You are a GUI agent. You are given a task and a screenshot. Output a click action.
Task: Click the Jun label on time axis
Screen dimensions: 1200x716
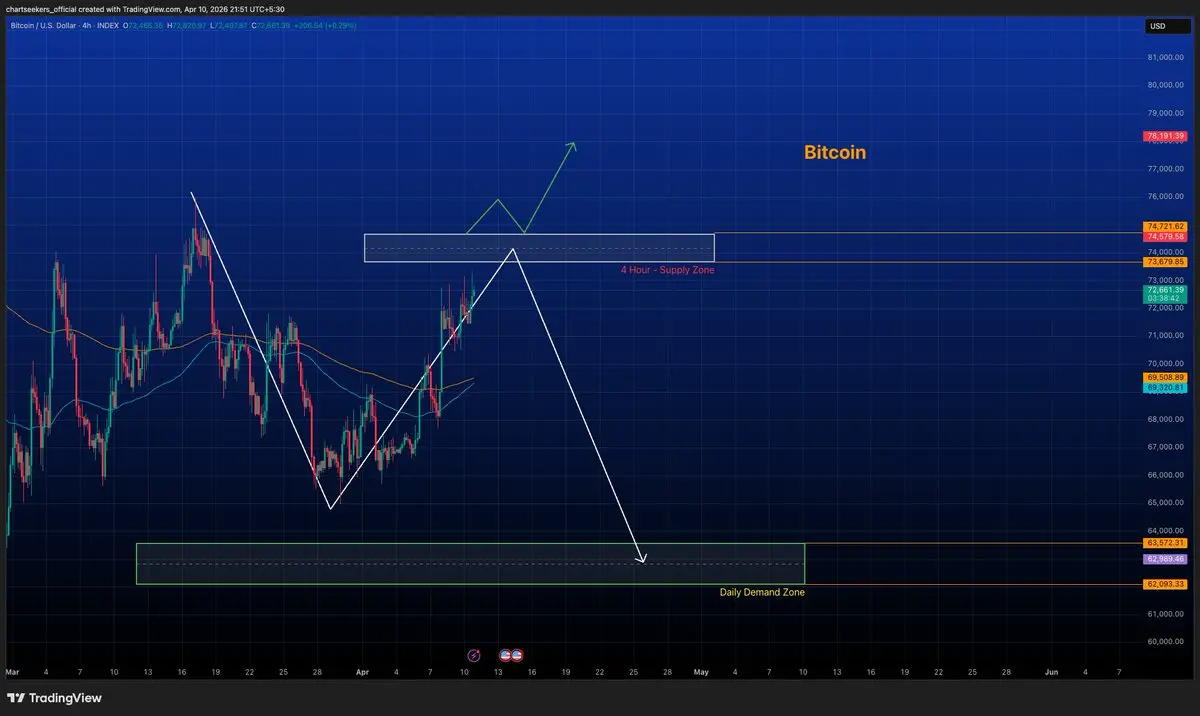coord(1051,673)
